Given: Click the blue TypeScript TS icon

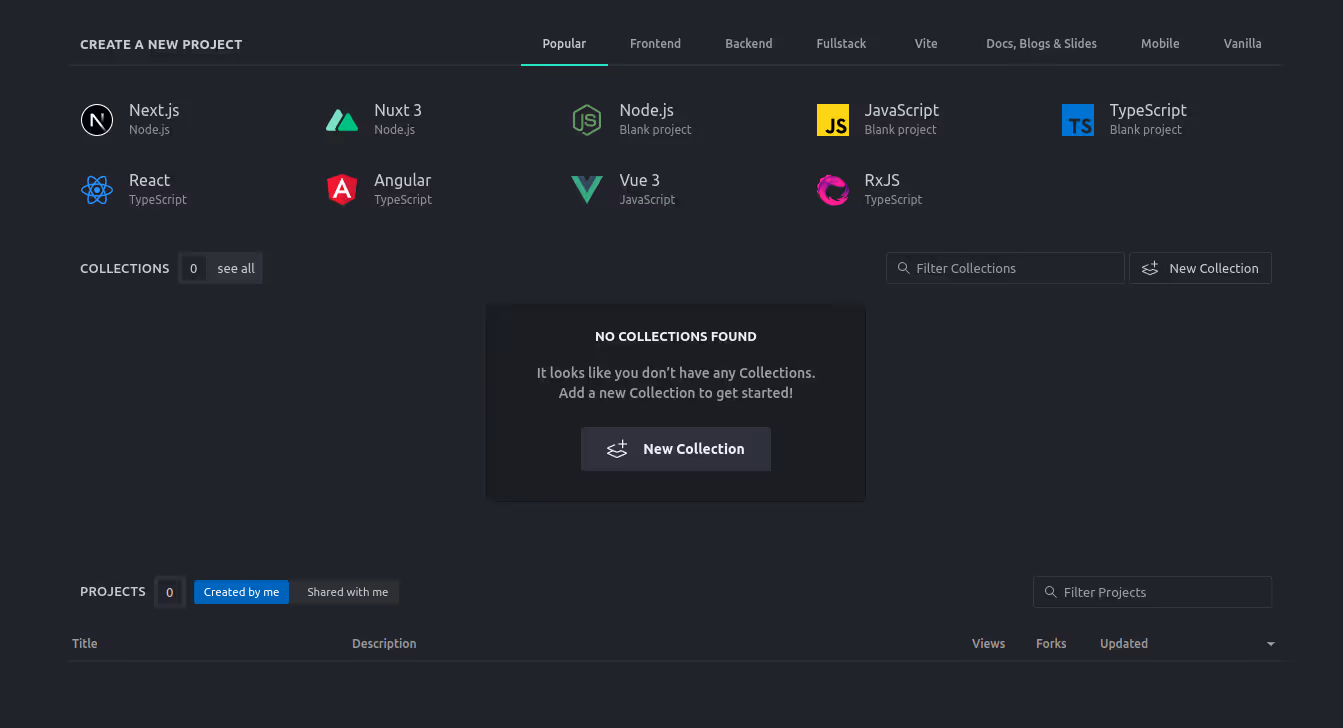Looking at the screenshot, I should [x=1078, y=120].
